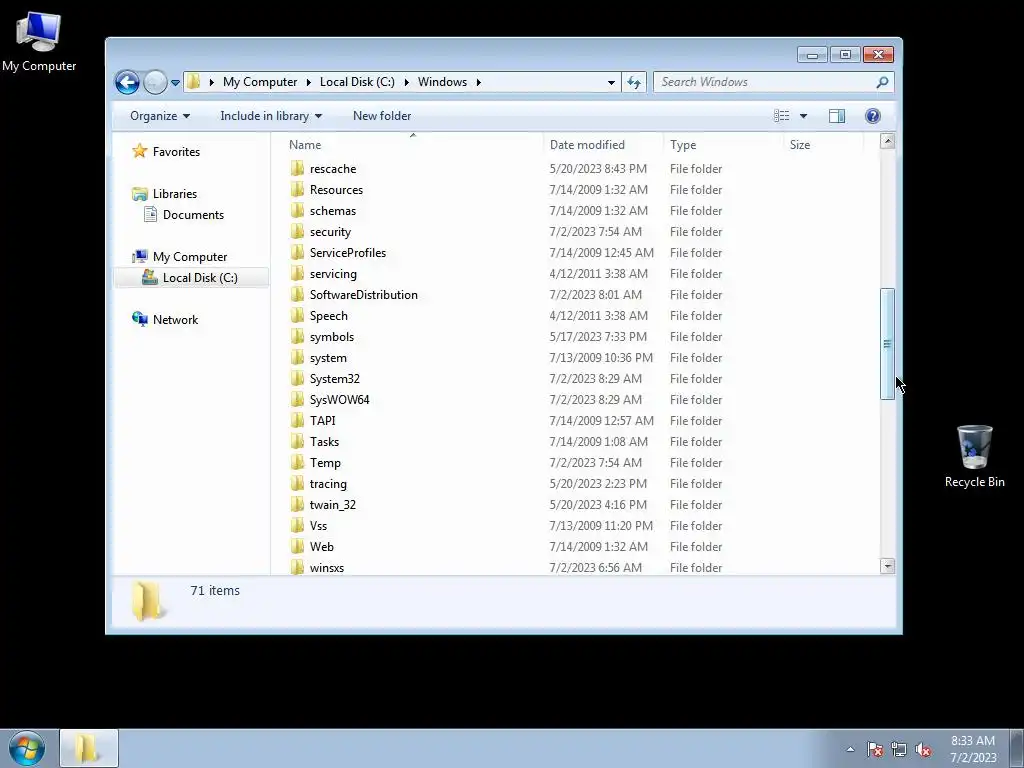Image resolution: width=1024 pixels, height=768 pixels.
Task: Select the system folder icon
Action: [297, 357]
